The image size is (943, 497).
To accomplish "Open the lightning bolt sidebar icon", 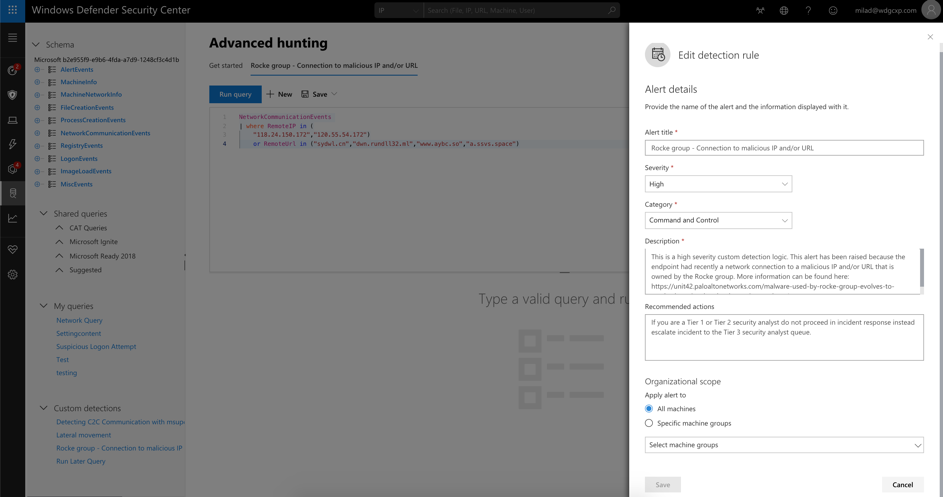I will pyautogui.click(x=13, y=144).
